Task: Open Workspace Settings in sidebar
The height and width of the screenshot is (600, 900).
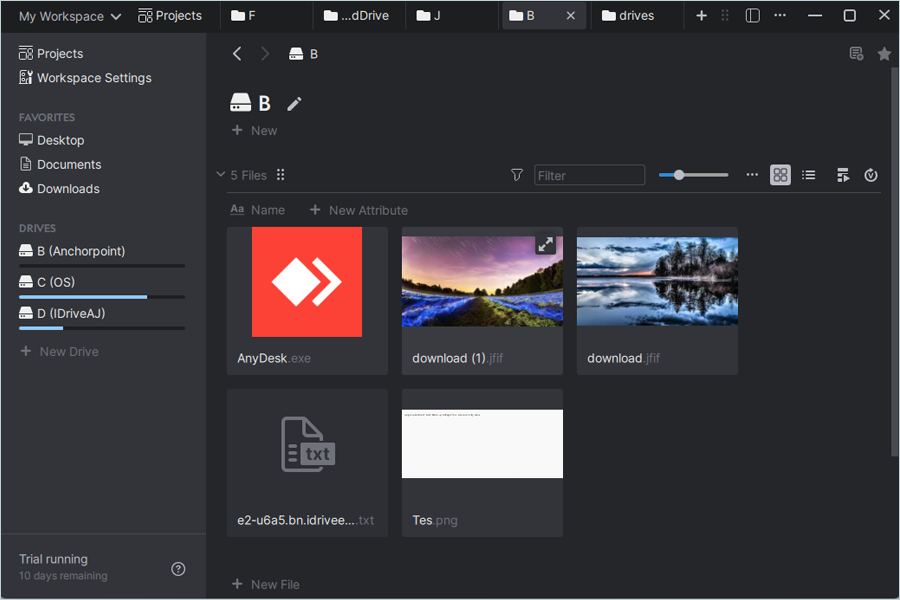Action: 85,78
